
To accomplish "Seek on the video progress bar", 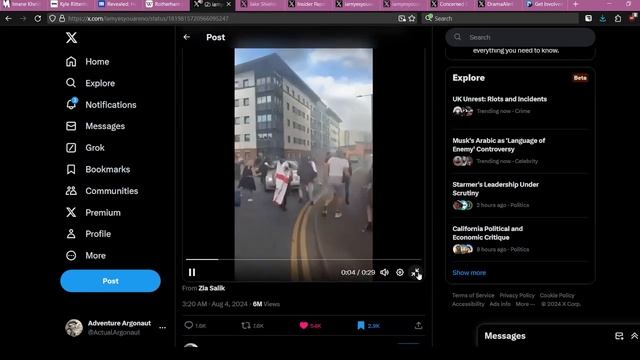I will [x=303, y=259].
